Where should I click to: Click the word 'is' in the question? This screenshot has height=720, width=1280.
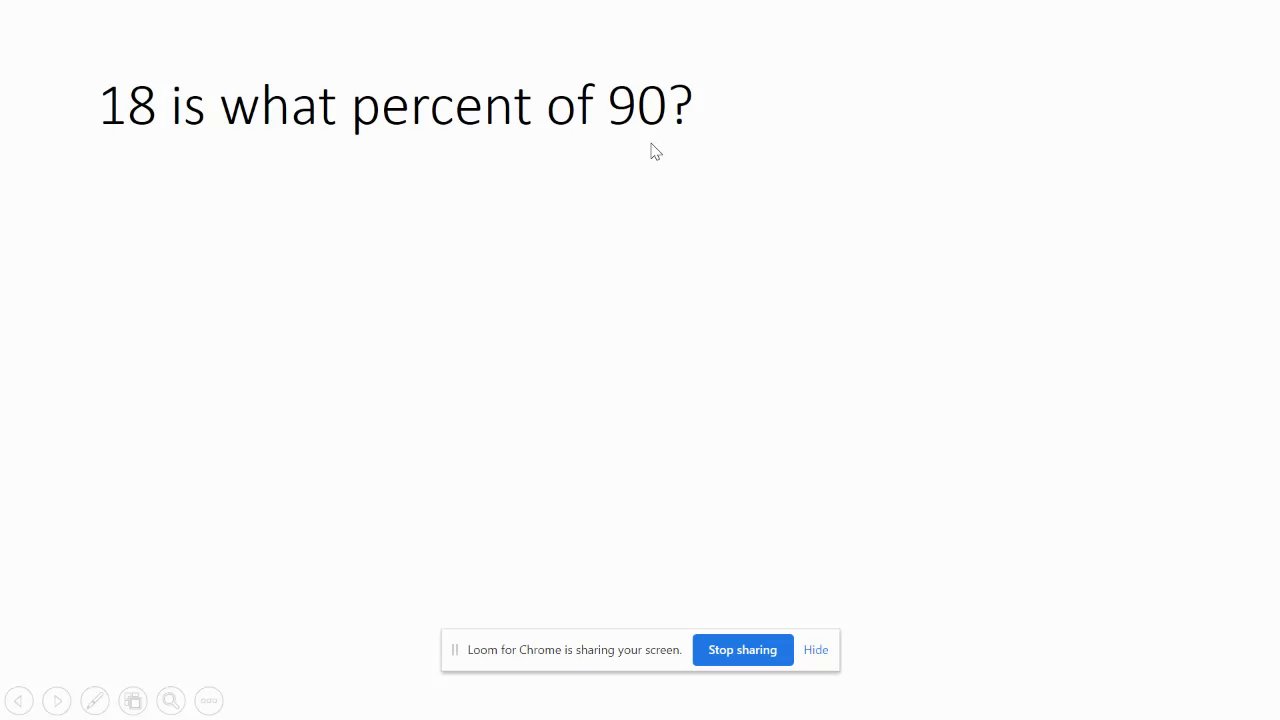[x=188, y=106]
